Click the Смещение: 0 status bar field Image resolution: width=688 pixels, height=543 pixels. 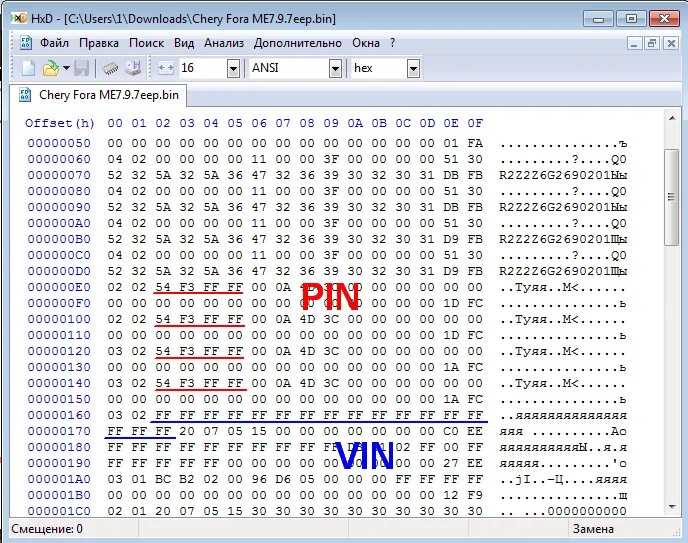click(47, 529)
